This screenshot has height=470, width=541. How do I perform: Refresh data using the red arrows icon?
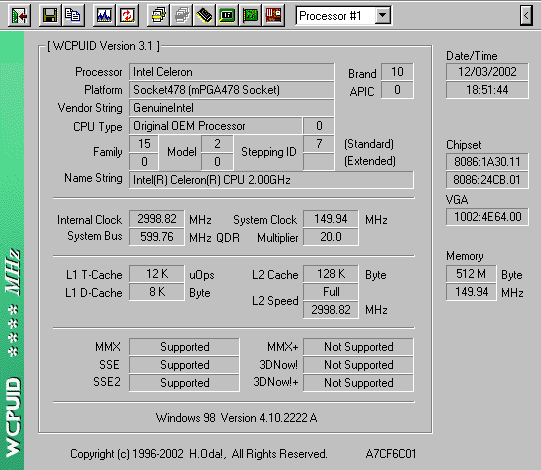127,15
